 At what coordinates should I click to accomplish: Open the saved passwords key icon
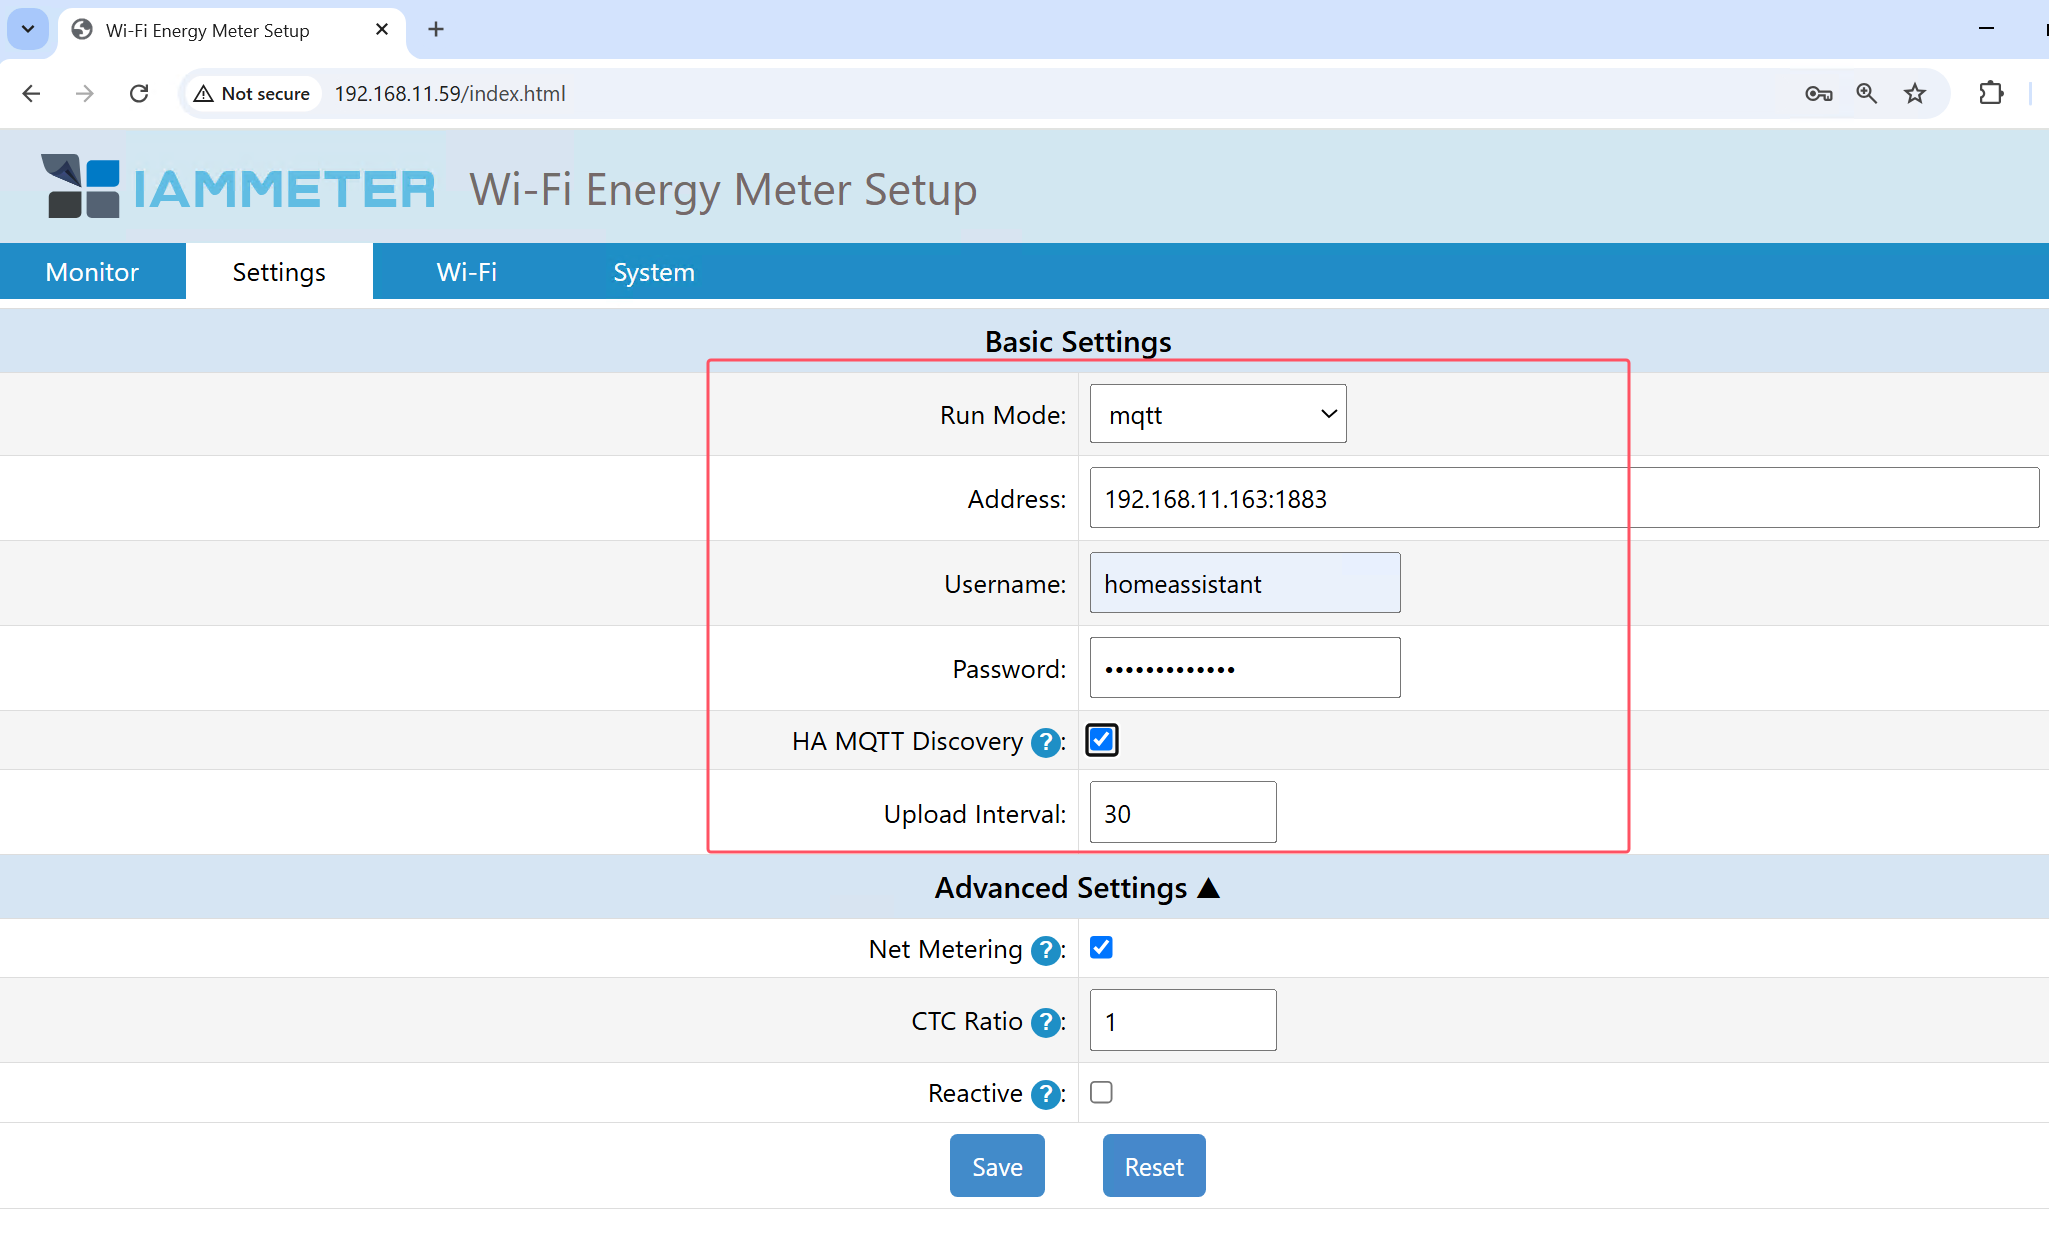coord(1818,93)
